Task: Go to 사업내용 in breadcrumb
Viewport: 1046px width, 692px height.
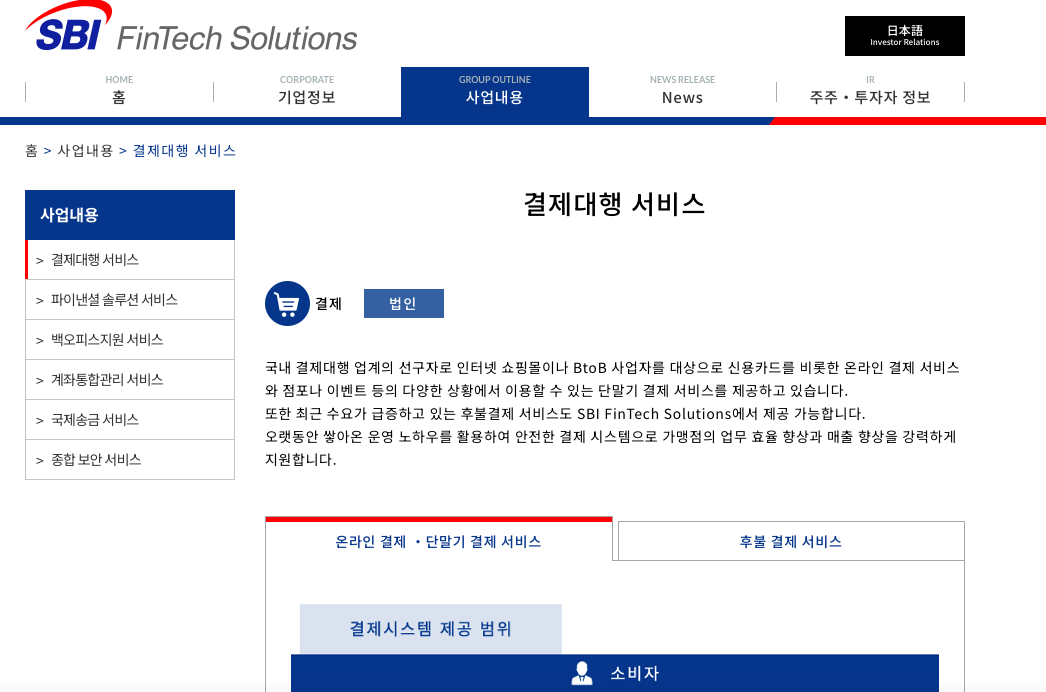Action: 85,151
